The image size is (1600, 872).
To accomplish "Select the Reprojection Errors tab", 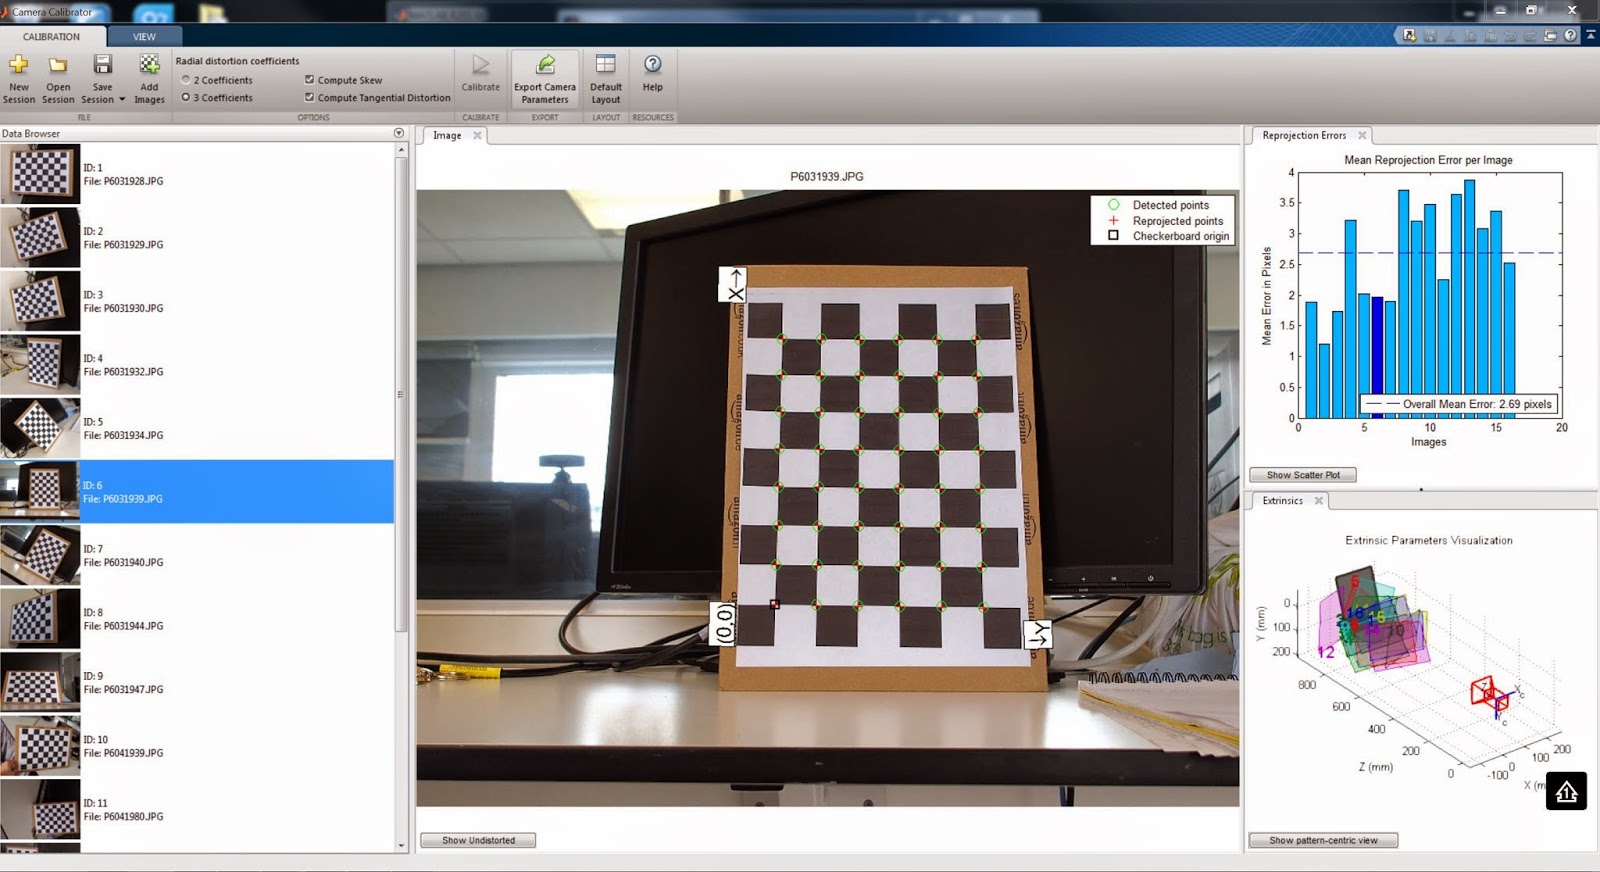I will [x=1304, y=135].
